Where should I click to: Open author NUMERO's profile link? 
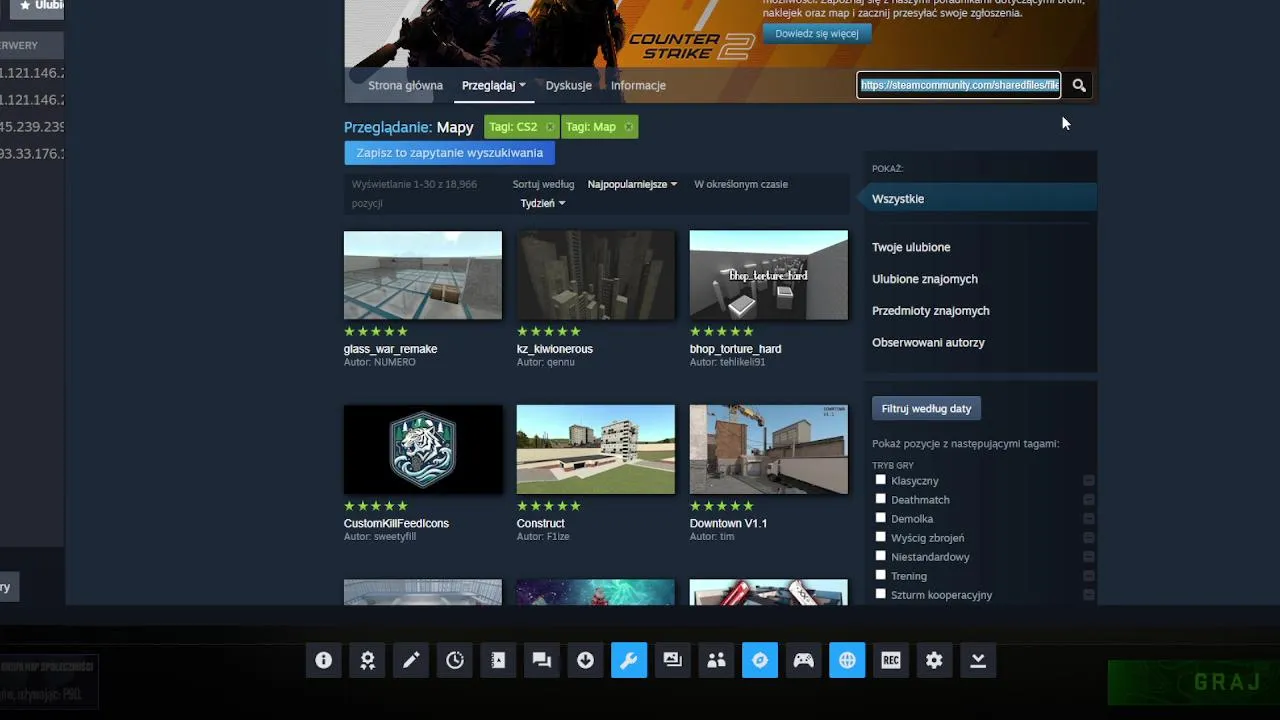[394, 362]
